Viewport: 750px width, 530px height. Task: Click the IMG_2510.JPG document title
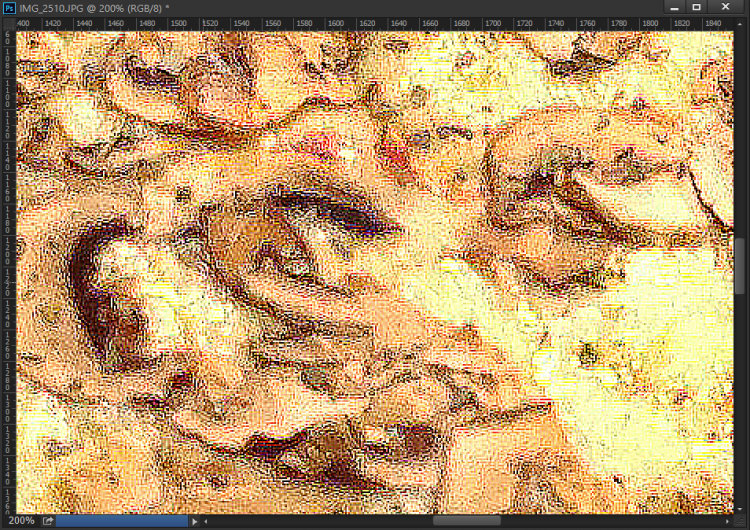coord(95,9)
